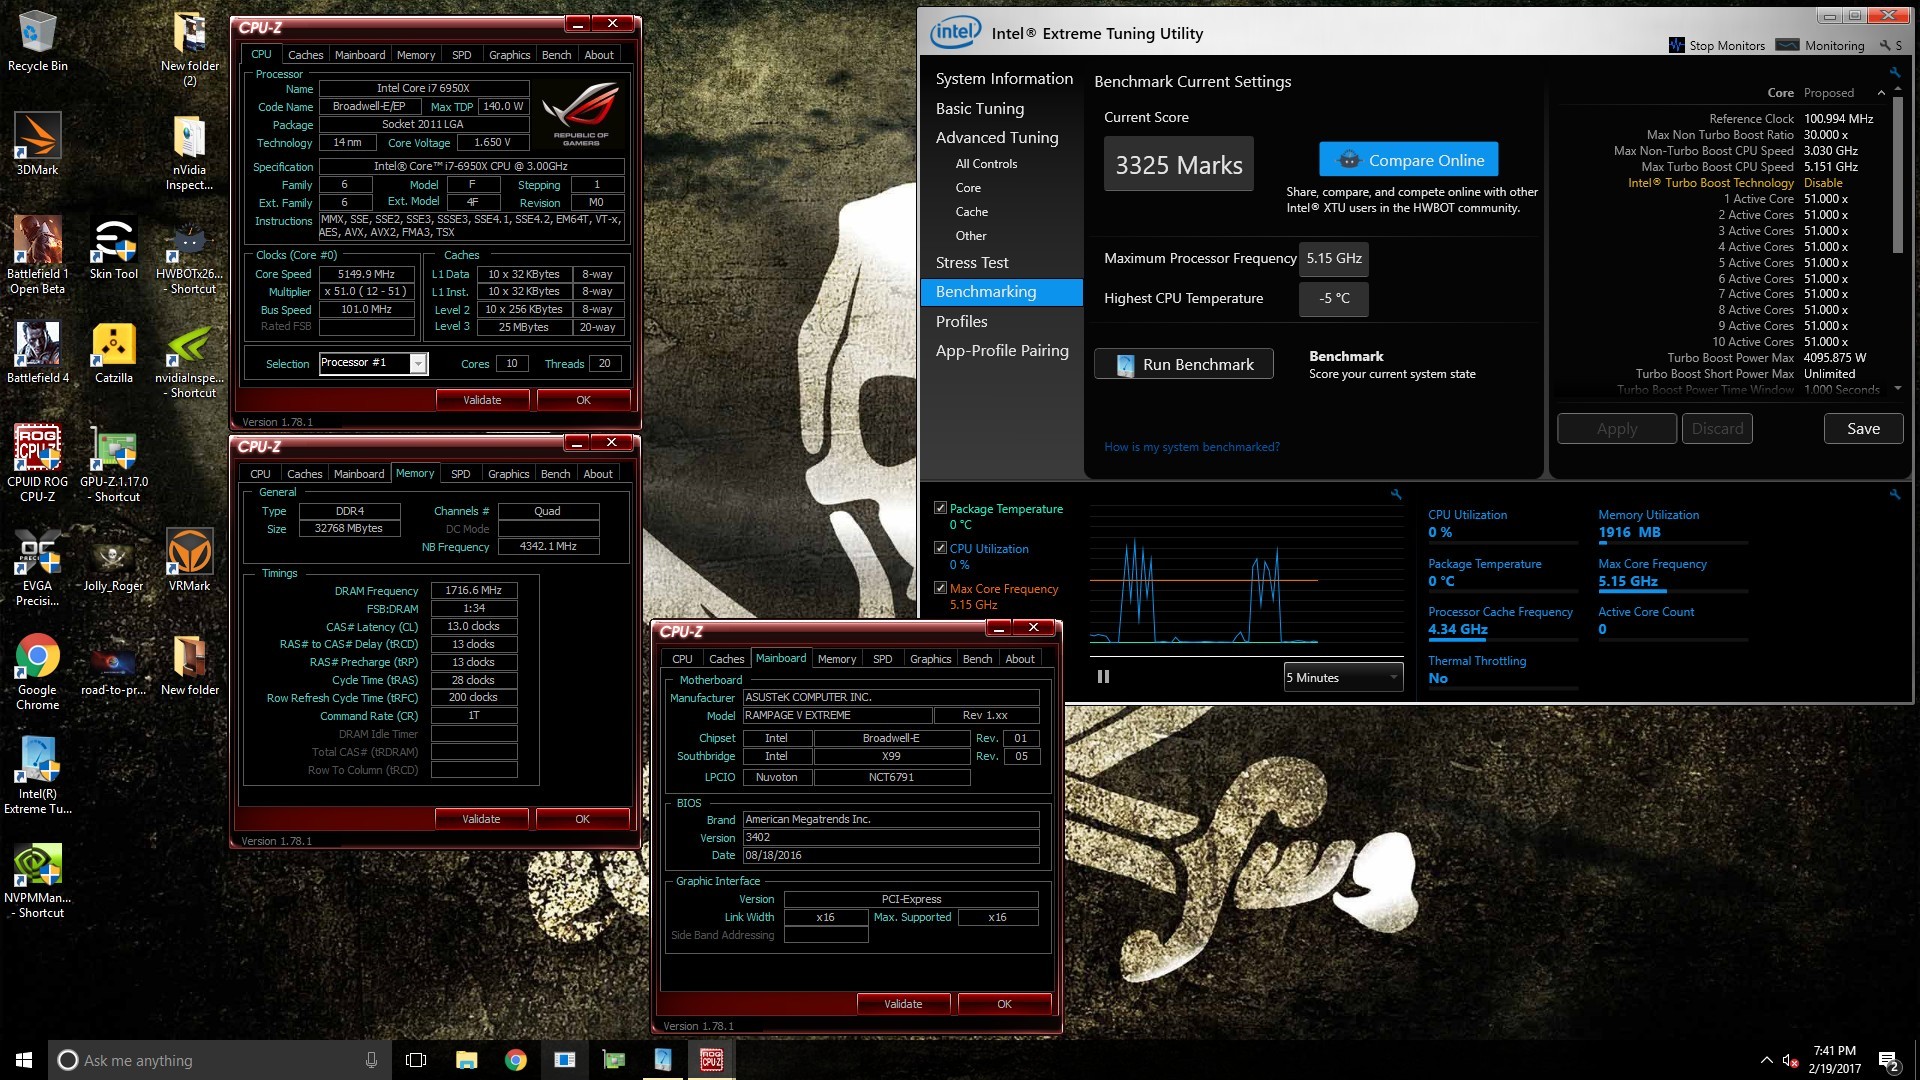Click the Stop Monitors icon in XTU
Screen dimensions: 1920x1080
(1676, 45)
